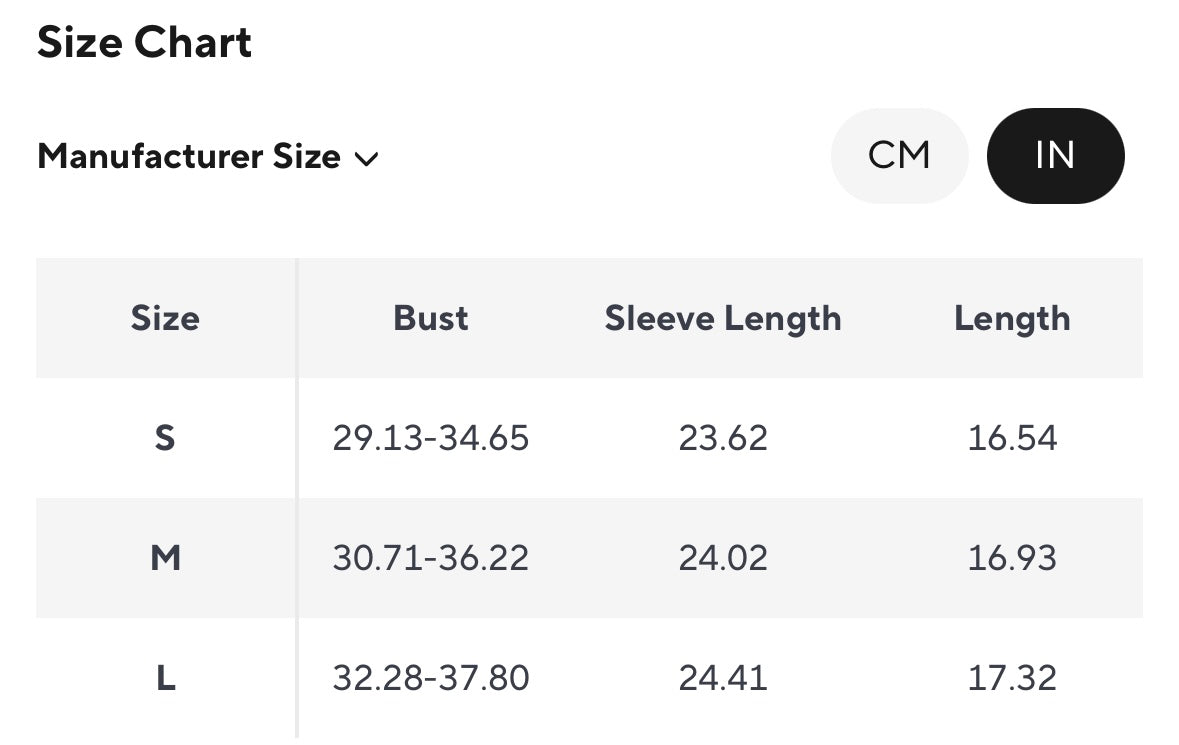Click the Bust column header
Screen dimensions: 1179x745
coord(431,318)
